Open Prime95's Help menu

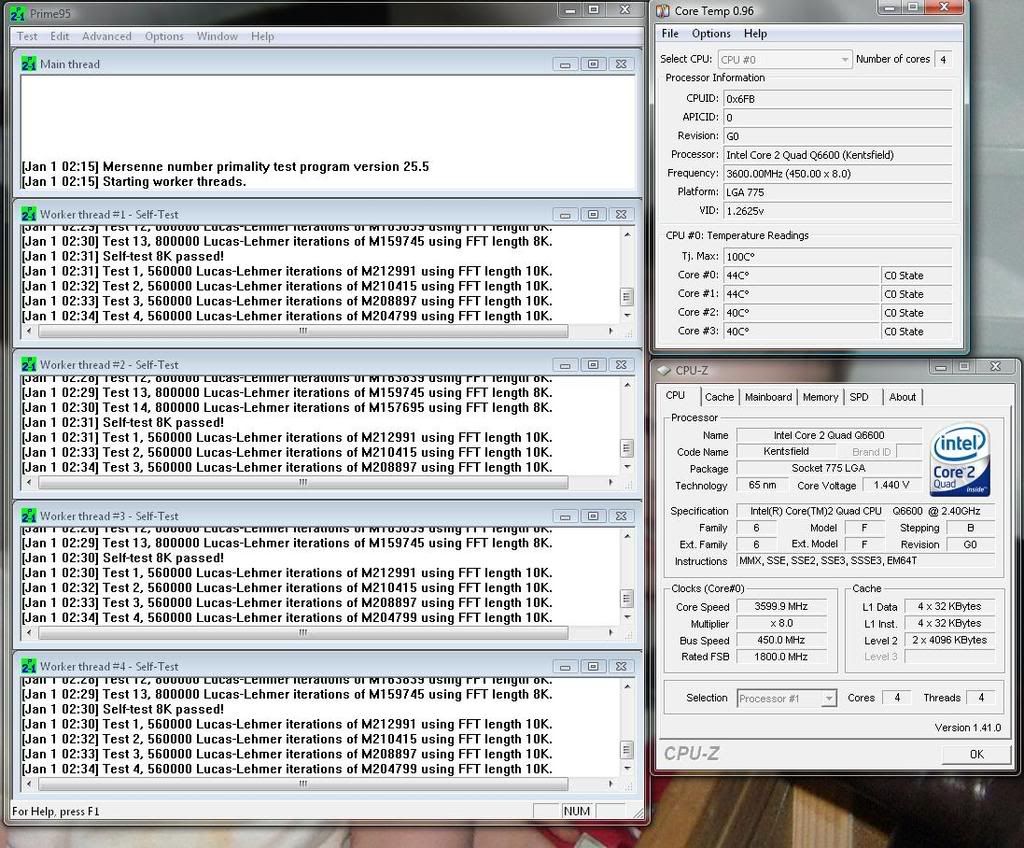(263, 37)
